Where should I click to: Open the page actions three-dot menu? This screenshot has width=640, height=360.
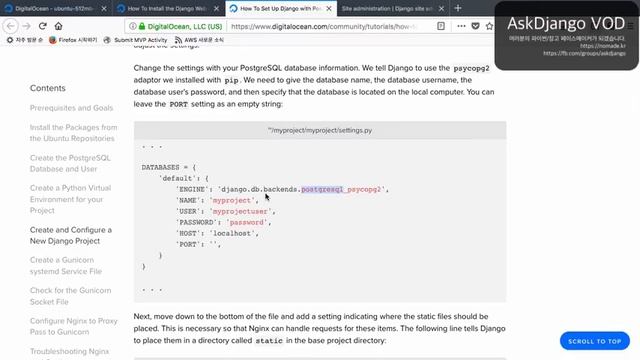461,26
